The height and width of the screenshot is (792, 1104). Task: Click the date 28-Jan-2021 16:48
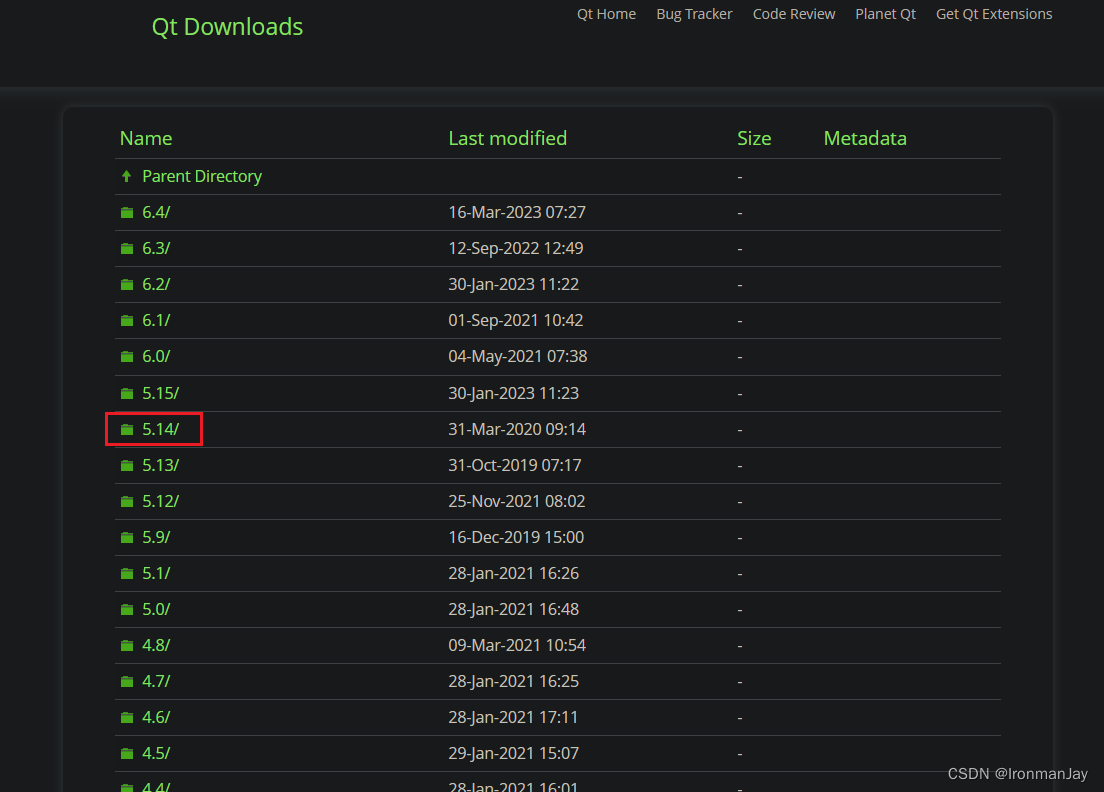point(514,610)
